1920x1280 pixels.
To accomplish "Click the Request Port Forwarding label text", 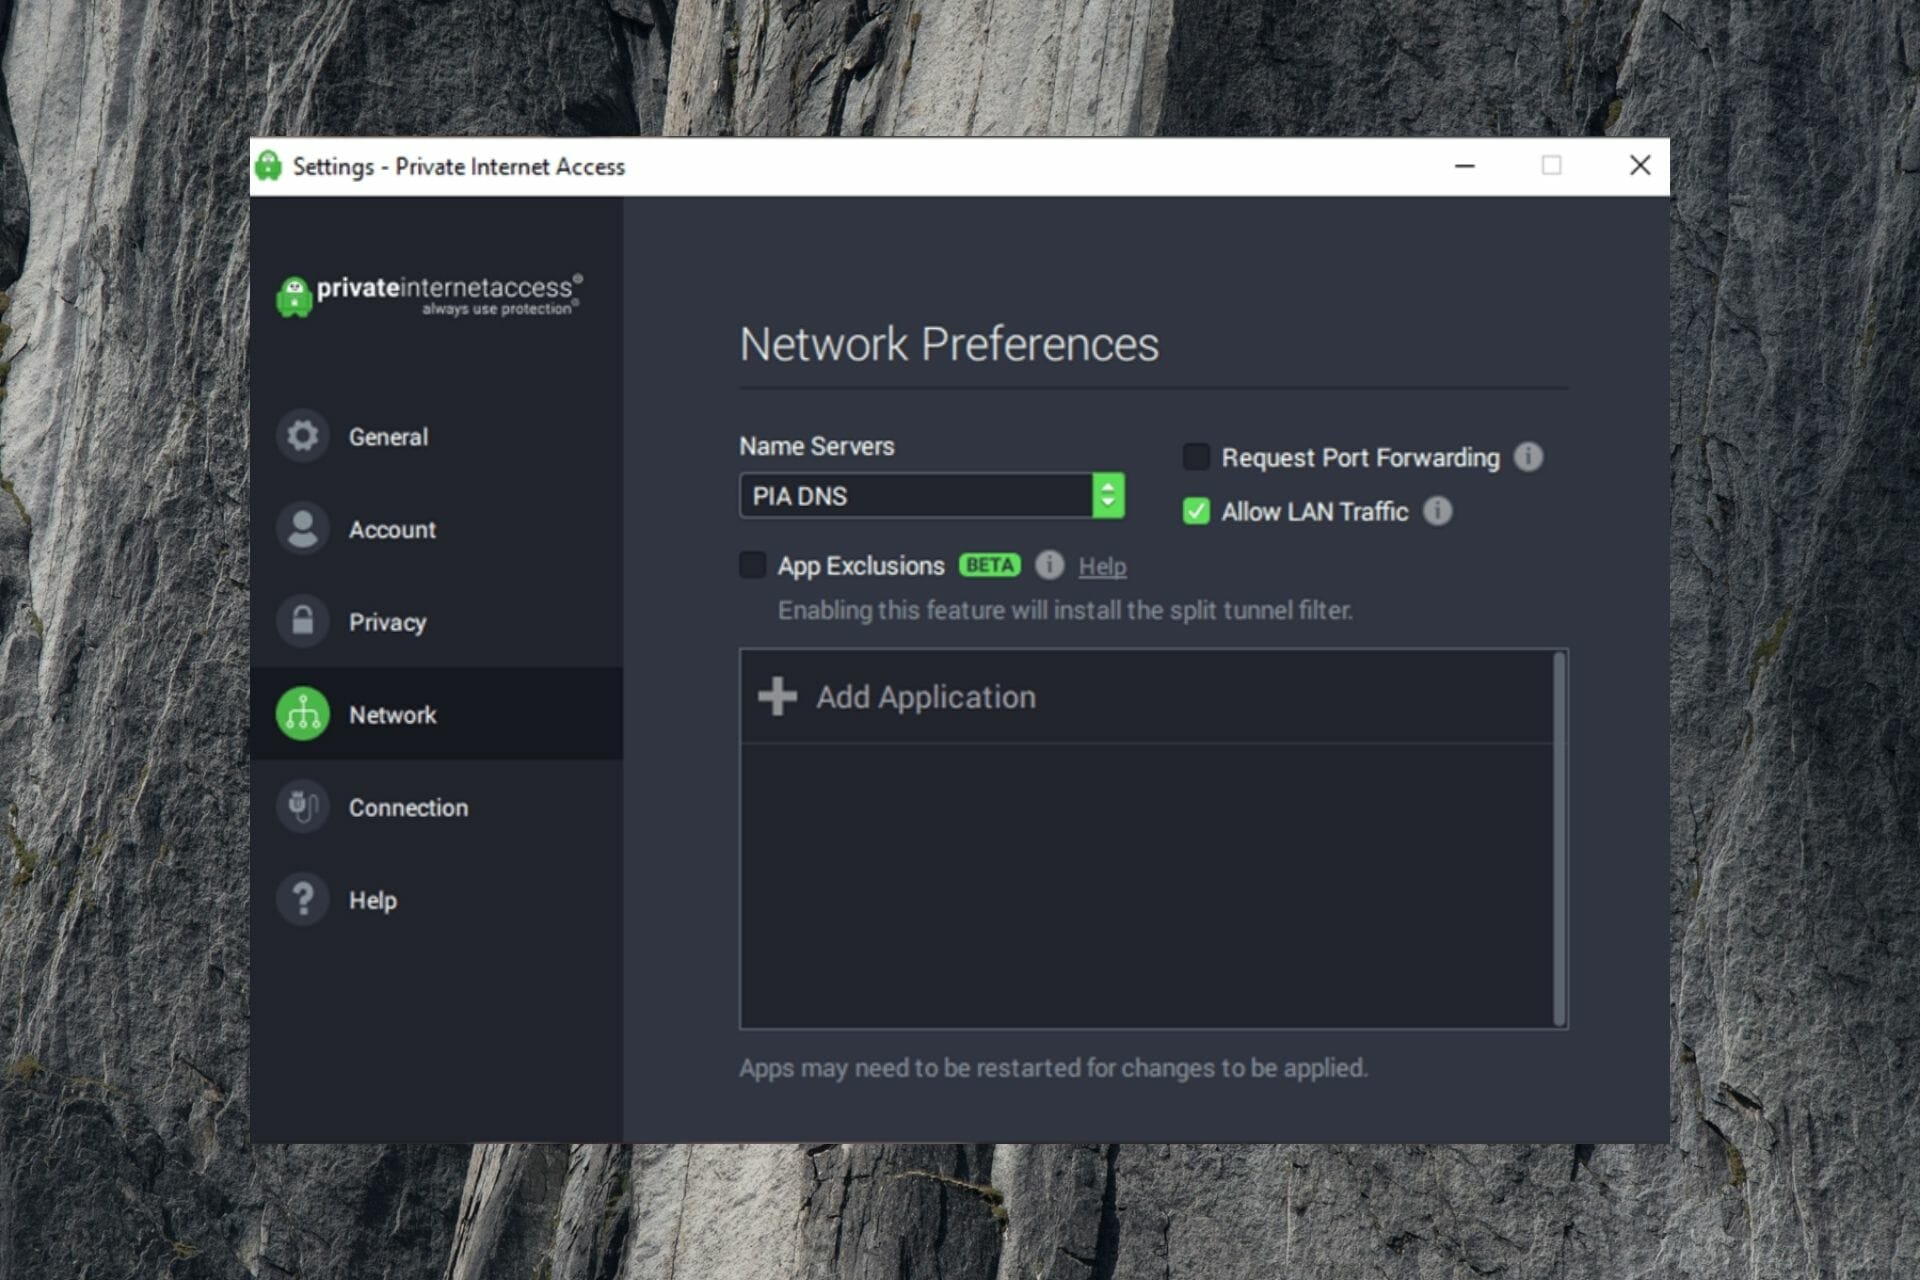I will click(1361, 458).
